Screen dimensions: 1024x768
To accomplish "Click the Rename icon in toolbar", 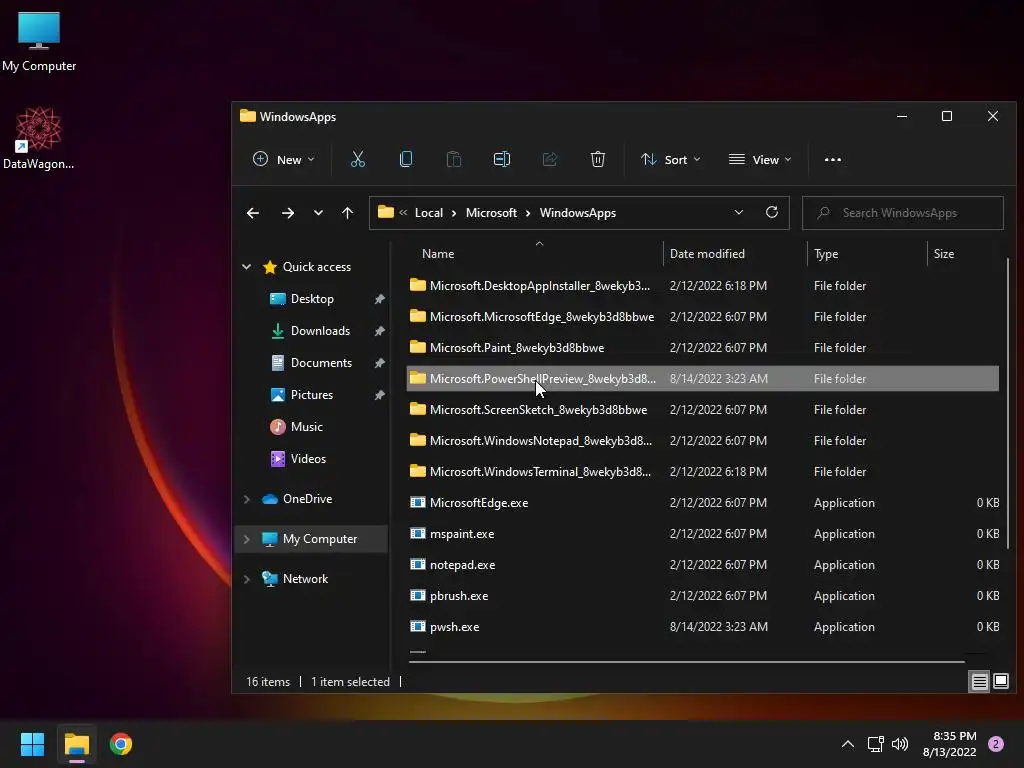I will click(502, 159).
